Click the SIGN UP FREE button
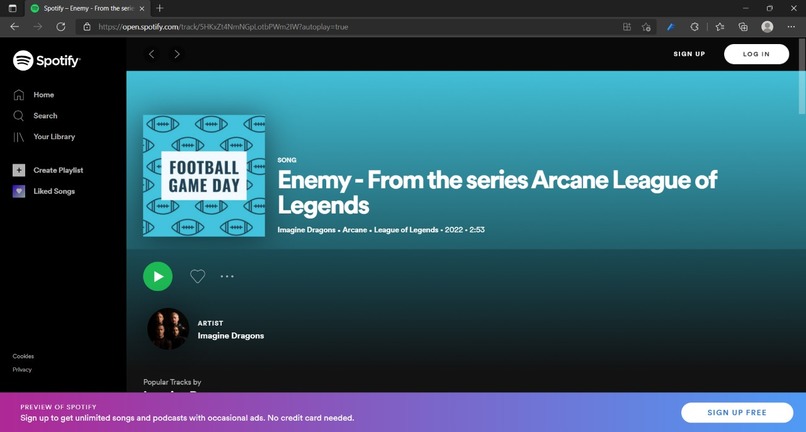Viewport: 806px width, 432px height. 737,412
